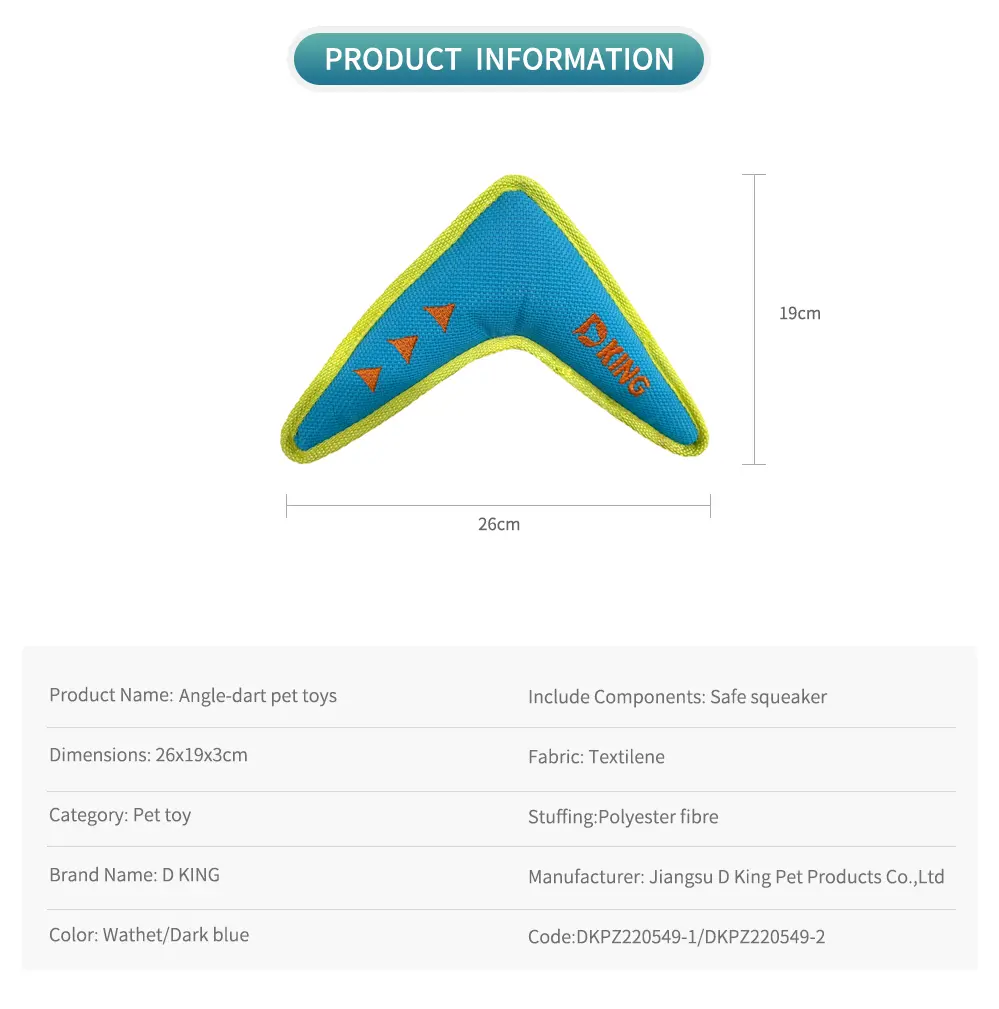This screenshot has height=1009, width=999.
Task: Click the 26cm width label
Action: pos(499,524)
